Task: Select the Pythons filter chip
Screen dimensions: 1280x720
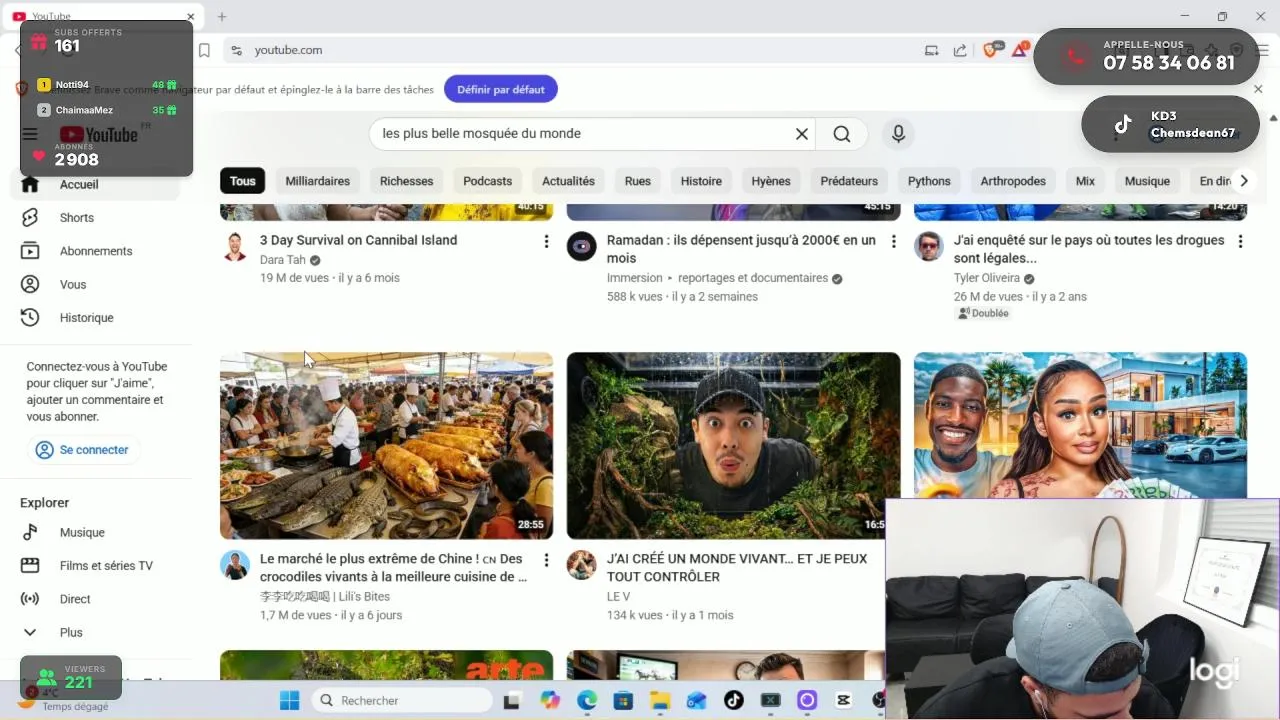Action: pos(929,181)
